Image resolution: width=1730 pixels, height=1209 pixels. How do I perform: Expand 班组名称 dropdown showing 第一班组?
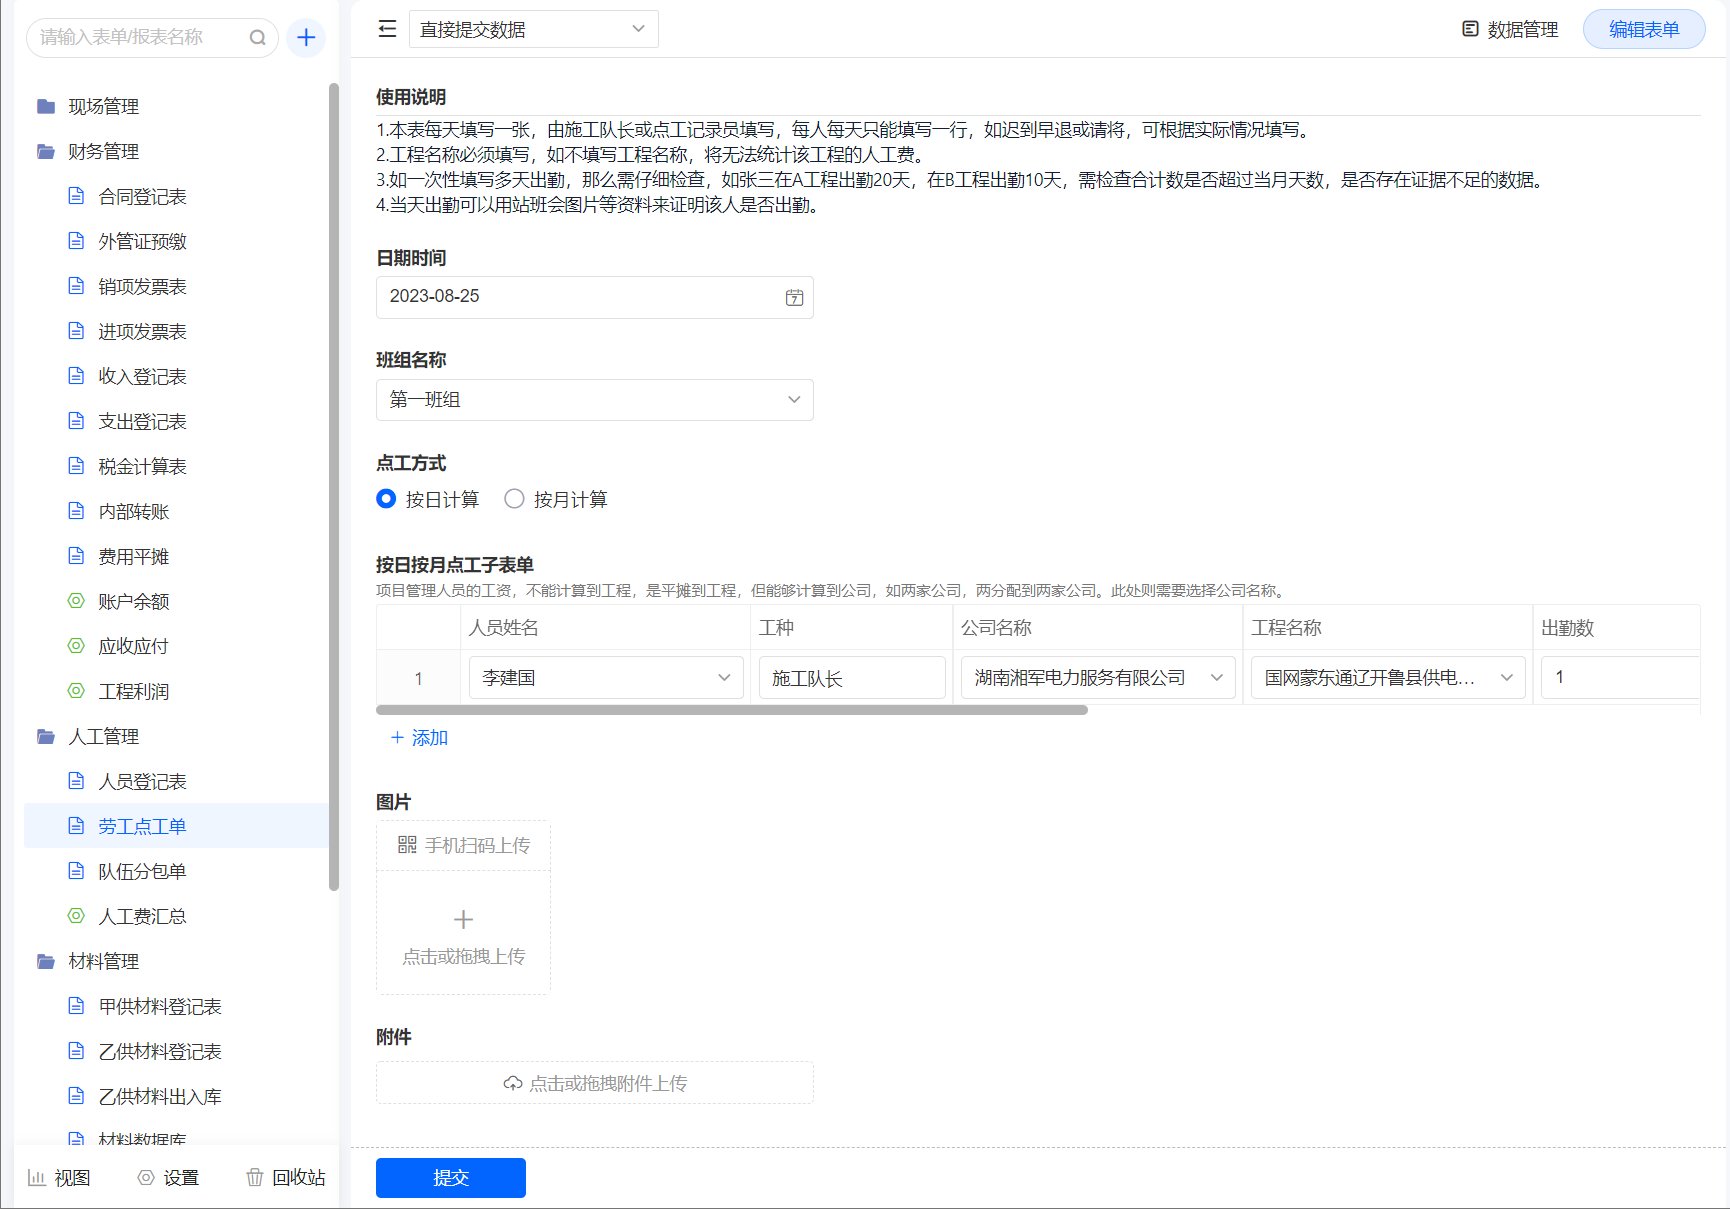tap(594, 400)
